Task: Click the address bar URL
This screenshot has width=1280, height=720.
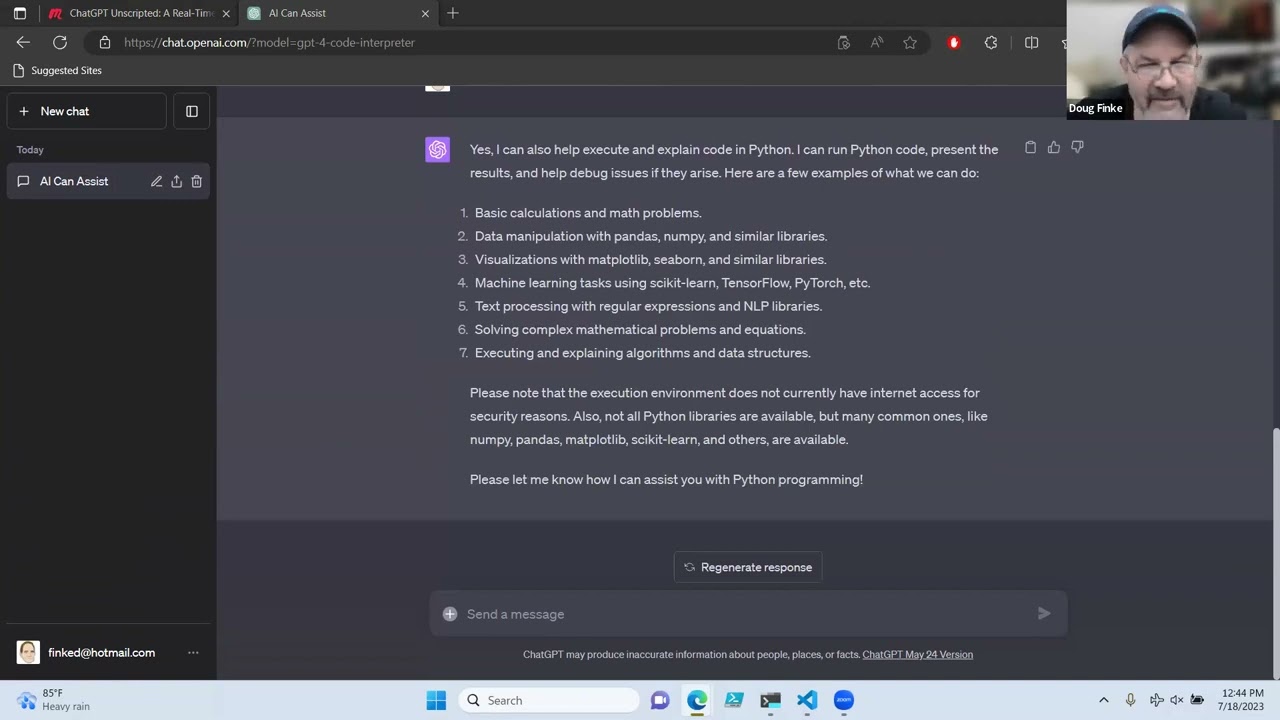Action: pos(269,43)
